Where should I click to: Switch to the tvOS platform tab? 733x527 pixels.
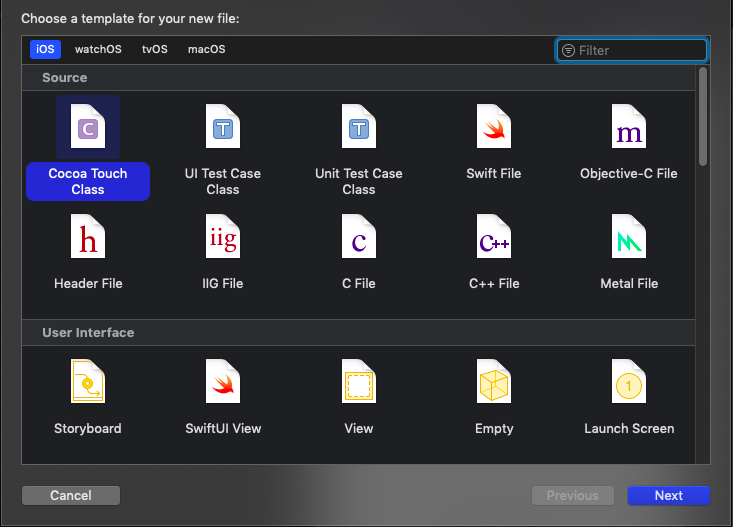point(154,50)
